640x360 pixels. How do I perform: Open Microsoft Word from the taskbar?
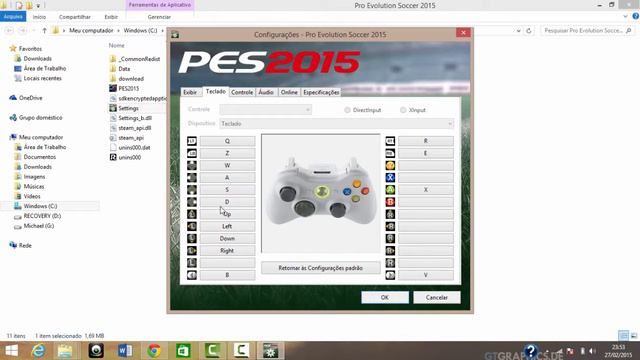(x=125, y=351)
